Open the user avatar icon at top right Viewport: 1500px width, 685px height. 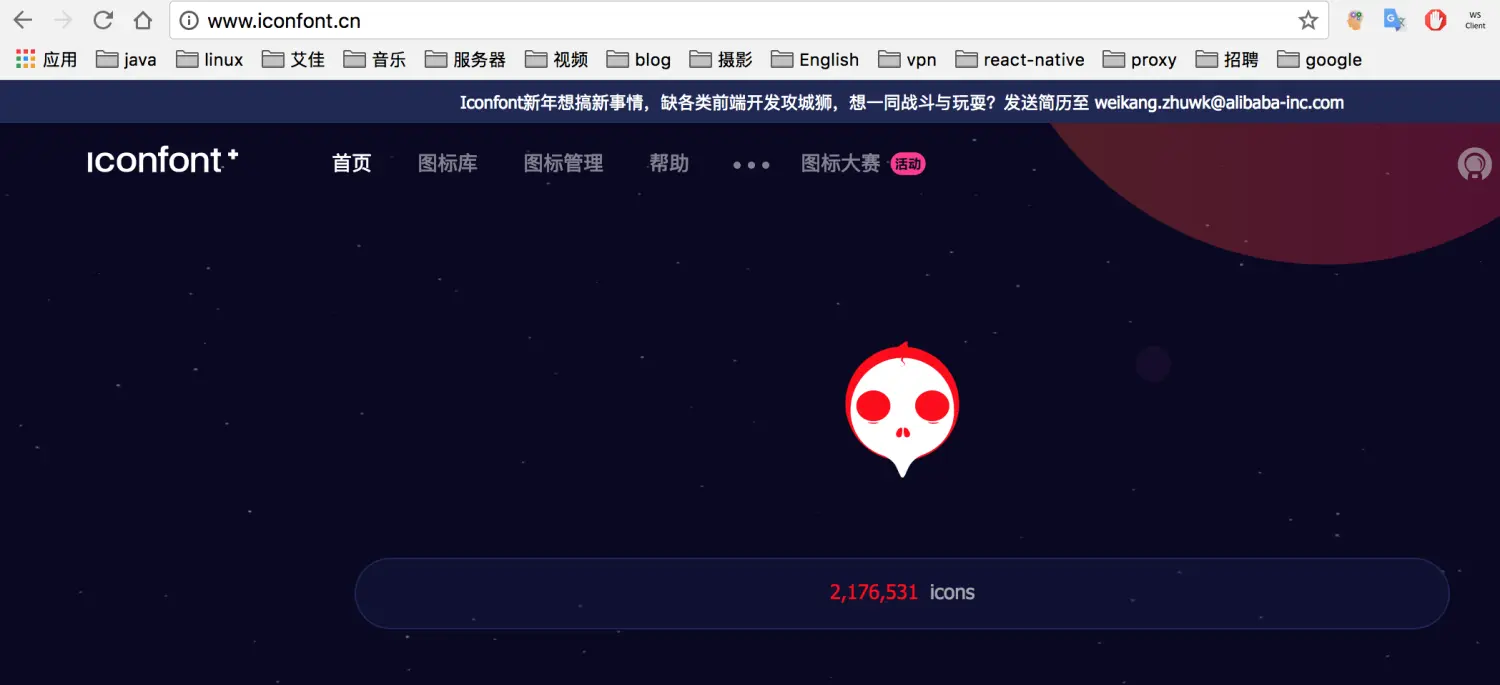pos(1475,164)
